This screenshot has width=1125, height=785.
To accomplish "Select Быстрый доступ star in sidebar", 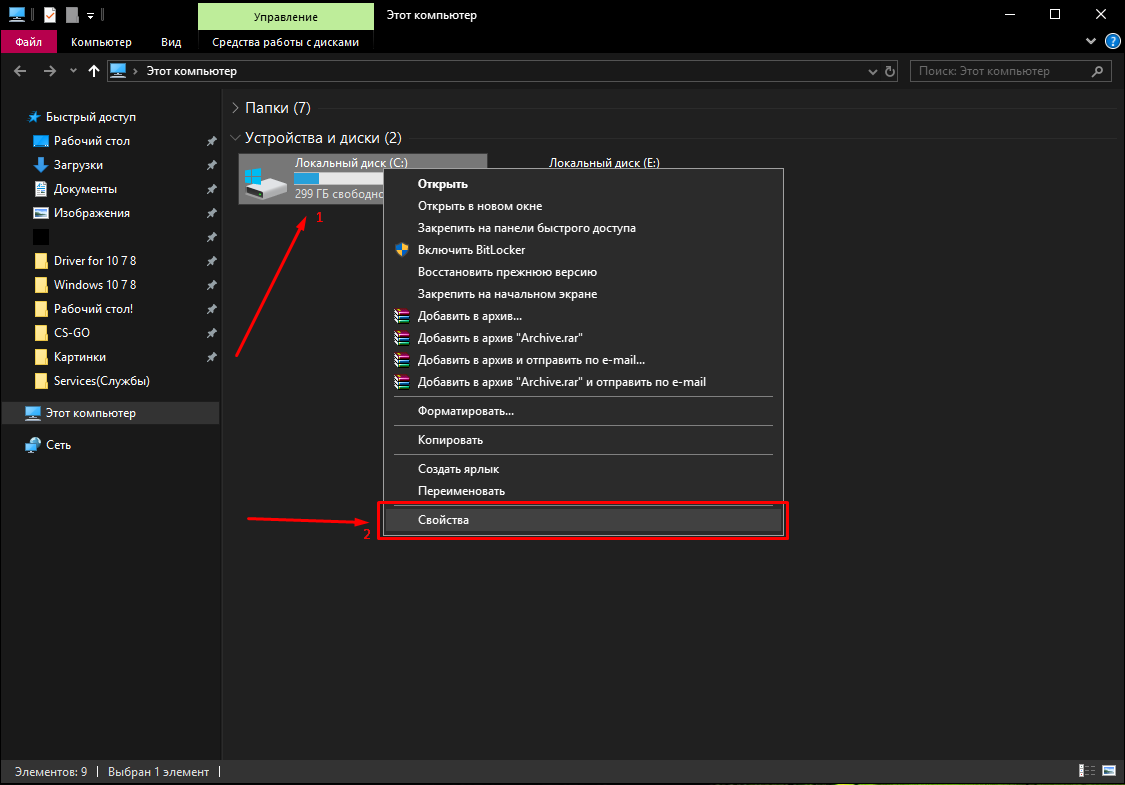I will coord(90,116).
